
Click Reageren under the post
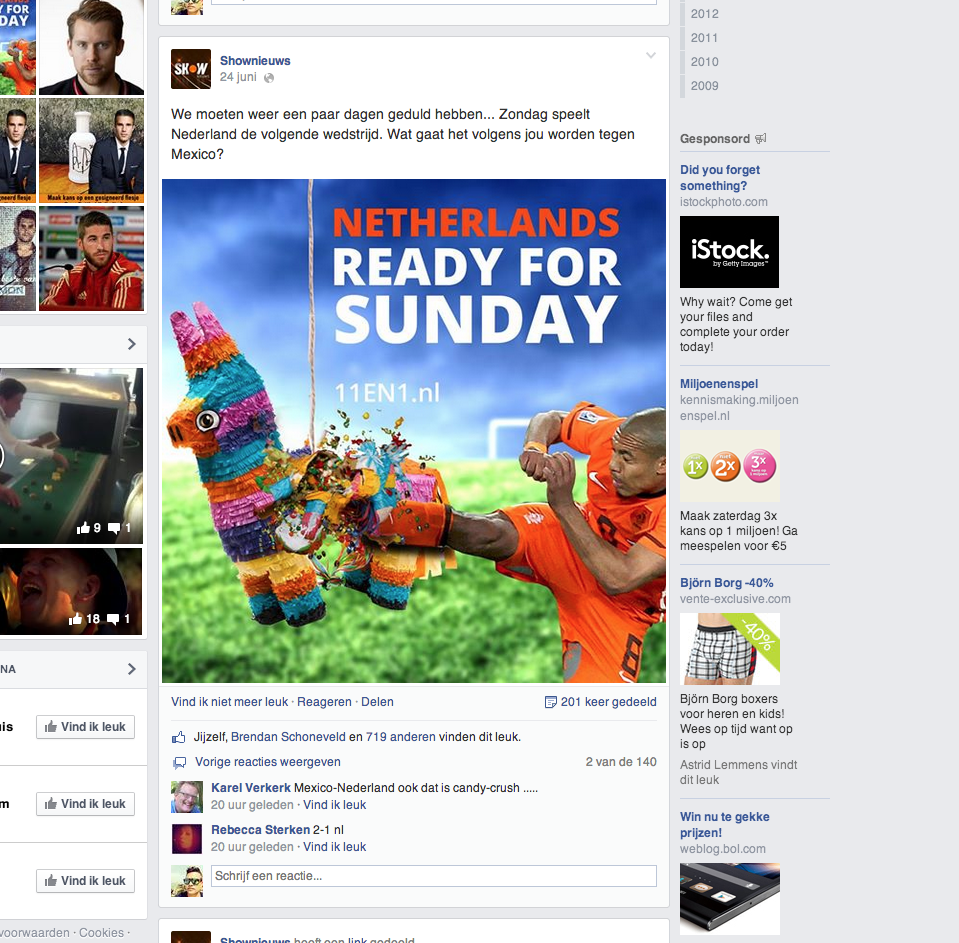(x=324, y=702)
